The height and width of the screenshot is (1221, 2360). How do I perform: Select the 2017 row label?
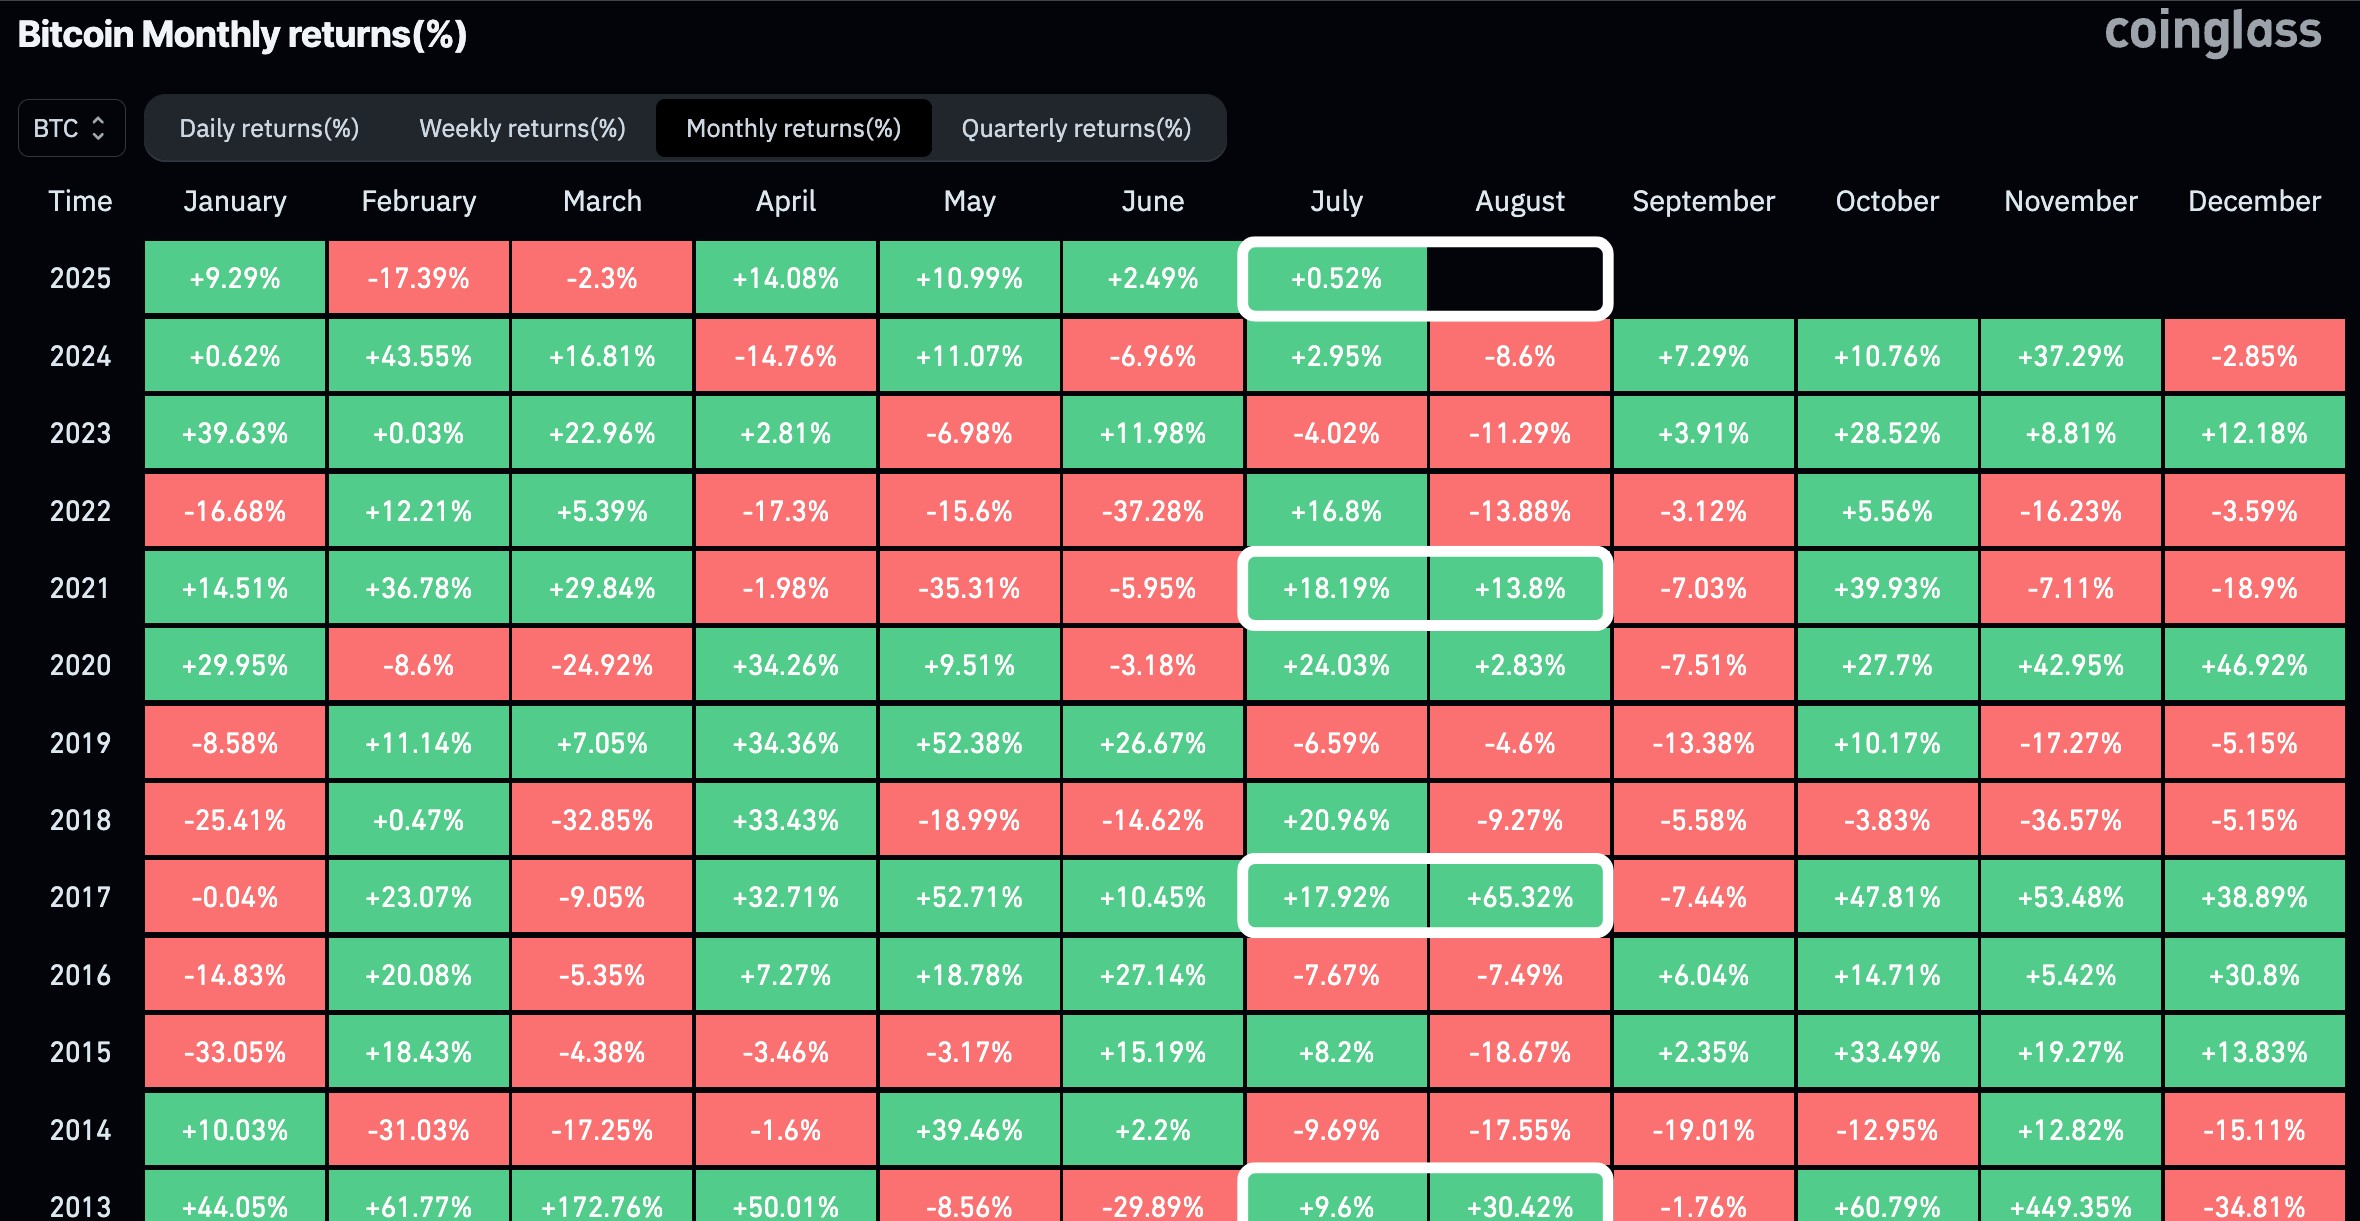(x=80, y=897)
